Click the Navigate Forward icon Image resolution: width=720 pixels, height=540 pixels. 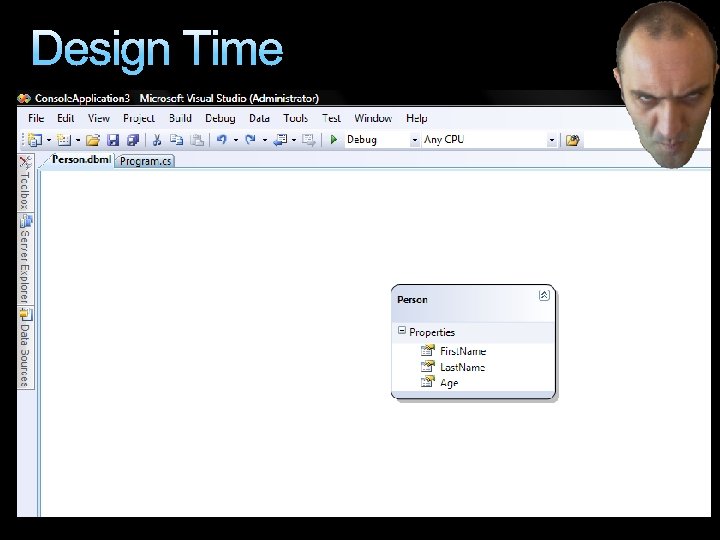[x=309, y=140]
